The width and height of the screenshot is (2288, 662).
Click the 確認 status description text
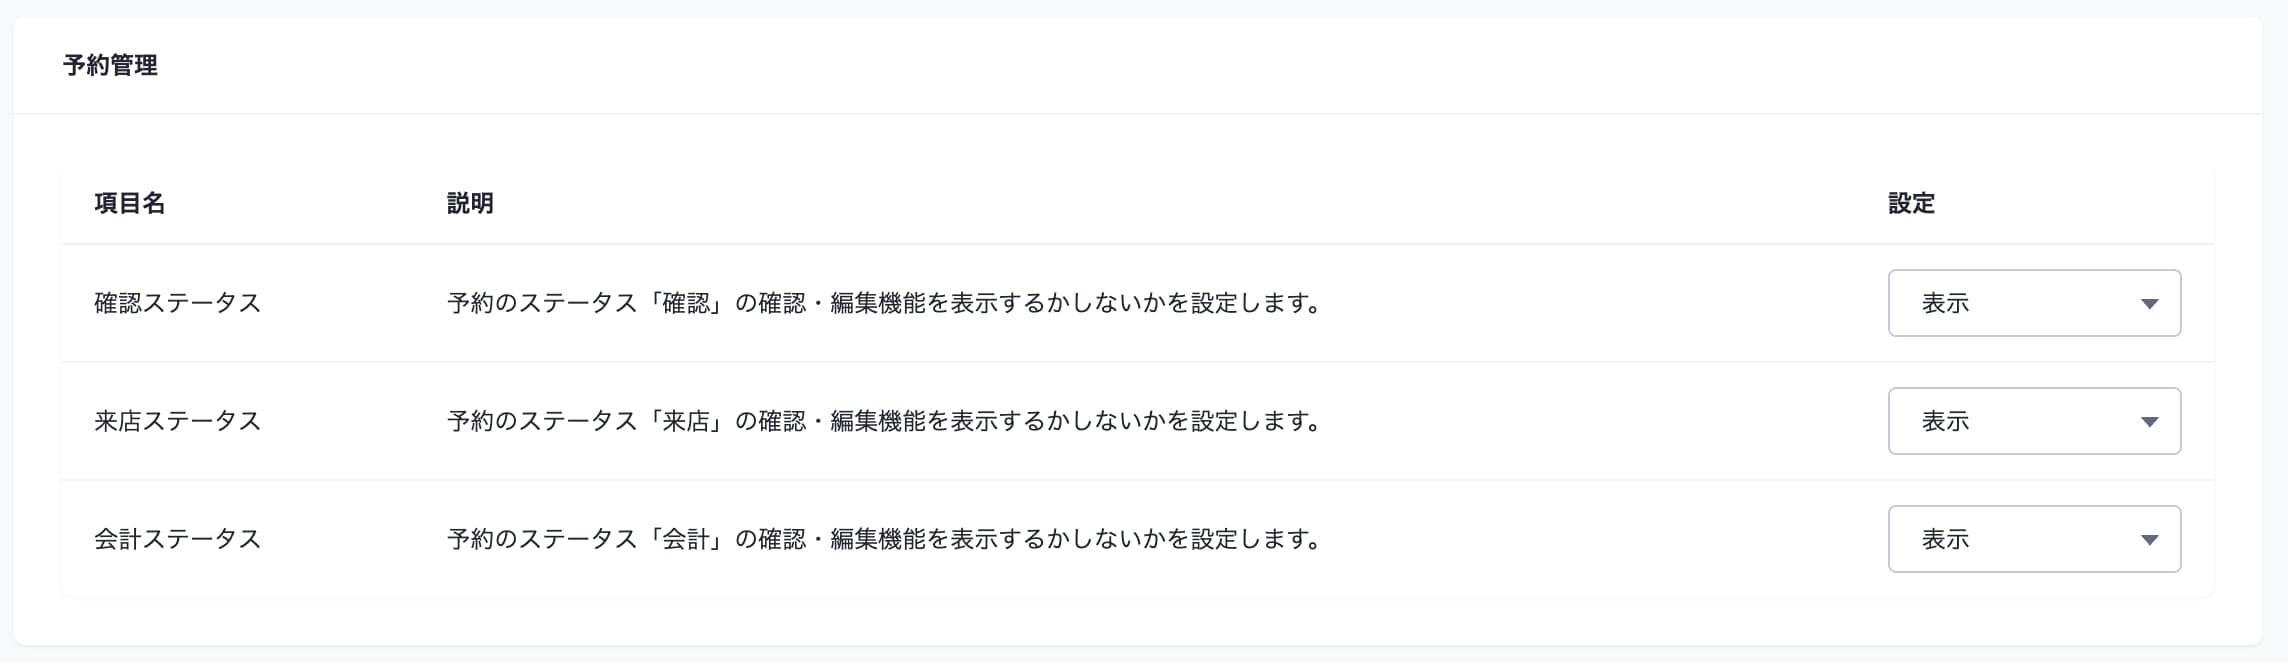pyautogui.click(x=886, y=303)
